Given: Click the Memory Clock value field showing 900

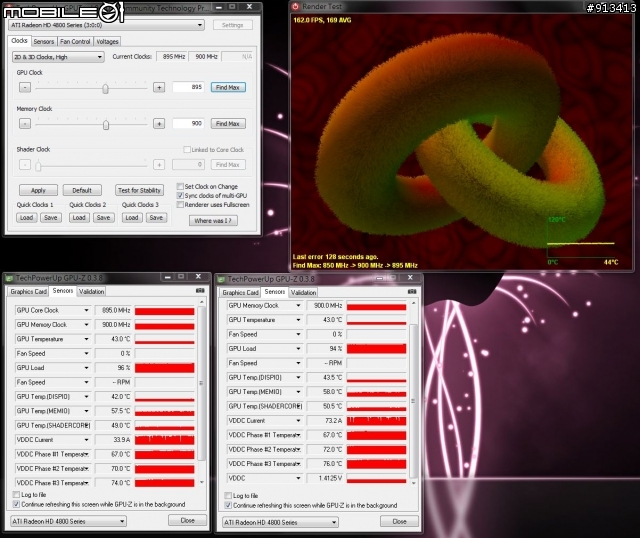Looking at the screenshot, I should click(188, 123).
